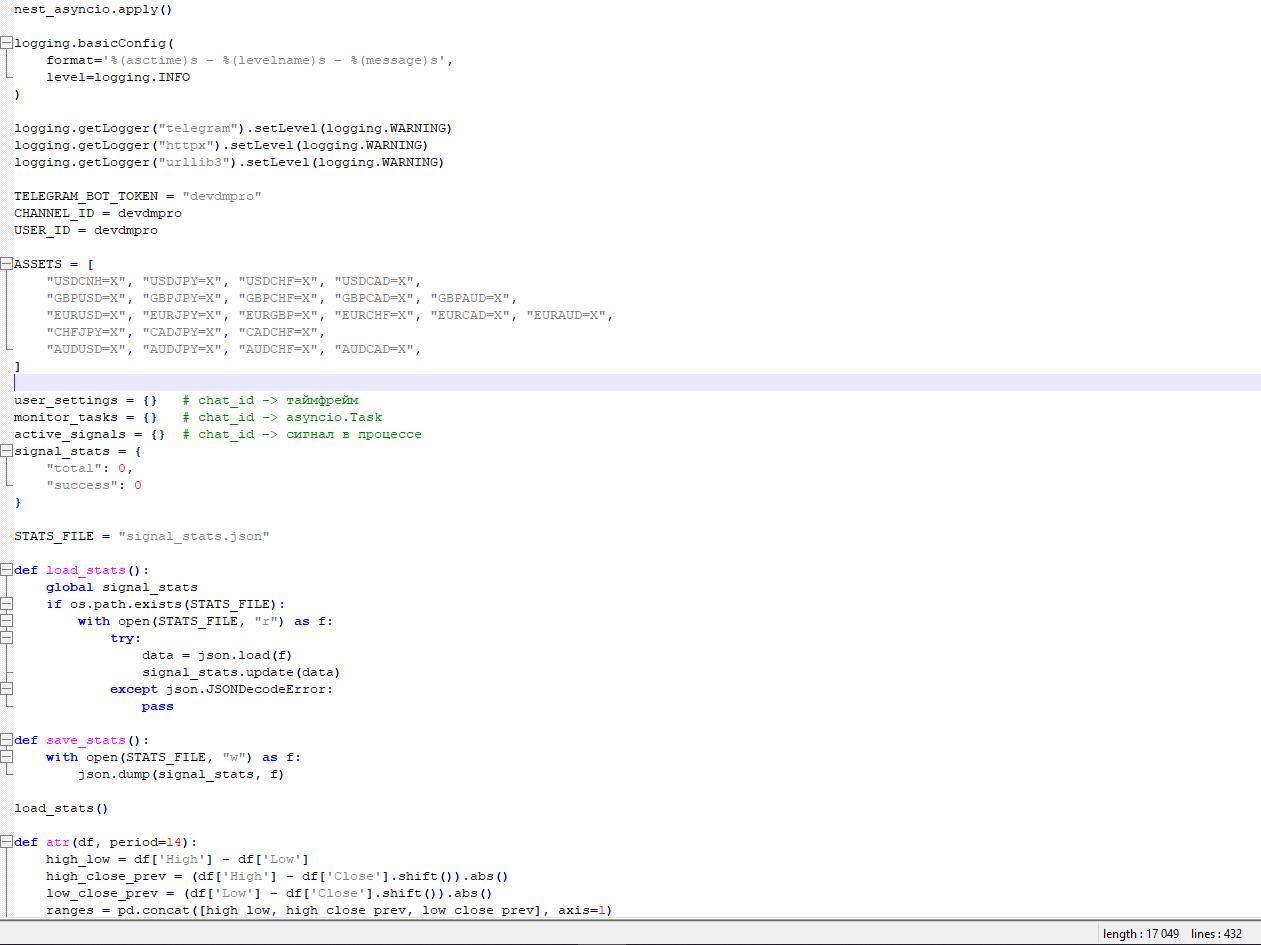Collapse the logging.basicConfig( fold block

tap(7, 43)
